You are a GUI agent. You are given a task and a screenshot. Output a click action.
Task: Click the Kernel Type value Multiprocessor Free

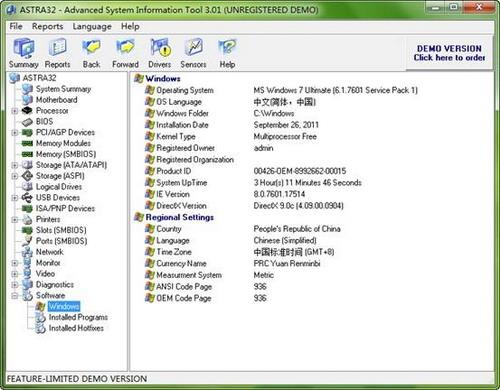pos(285,137)
